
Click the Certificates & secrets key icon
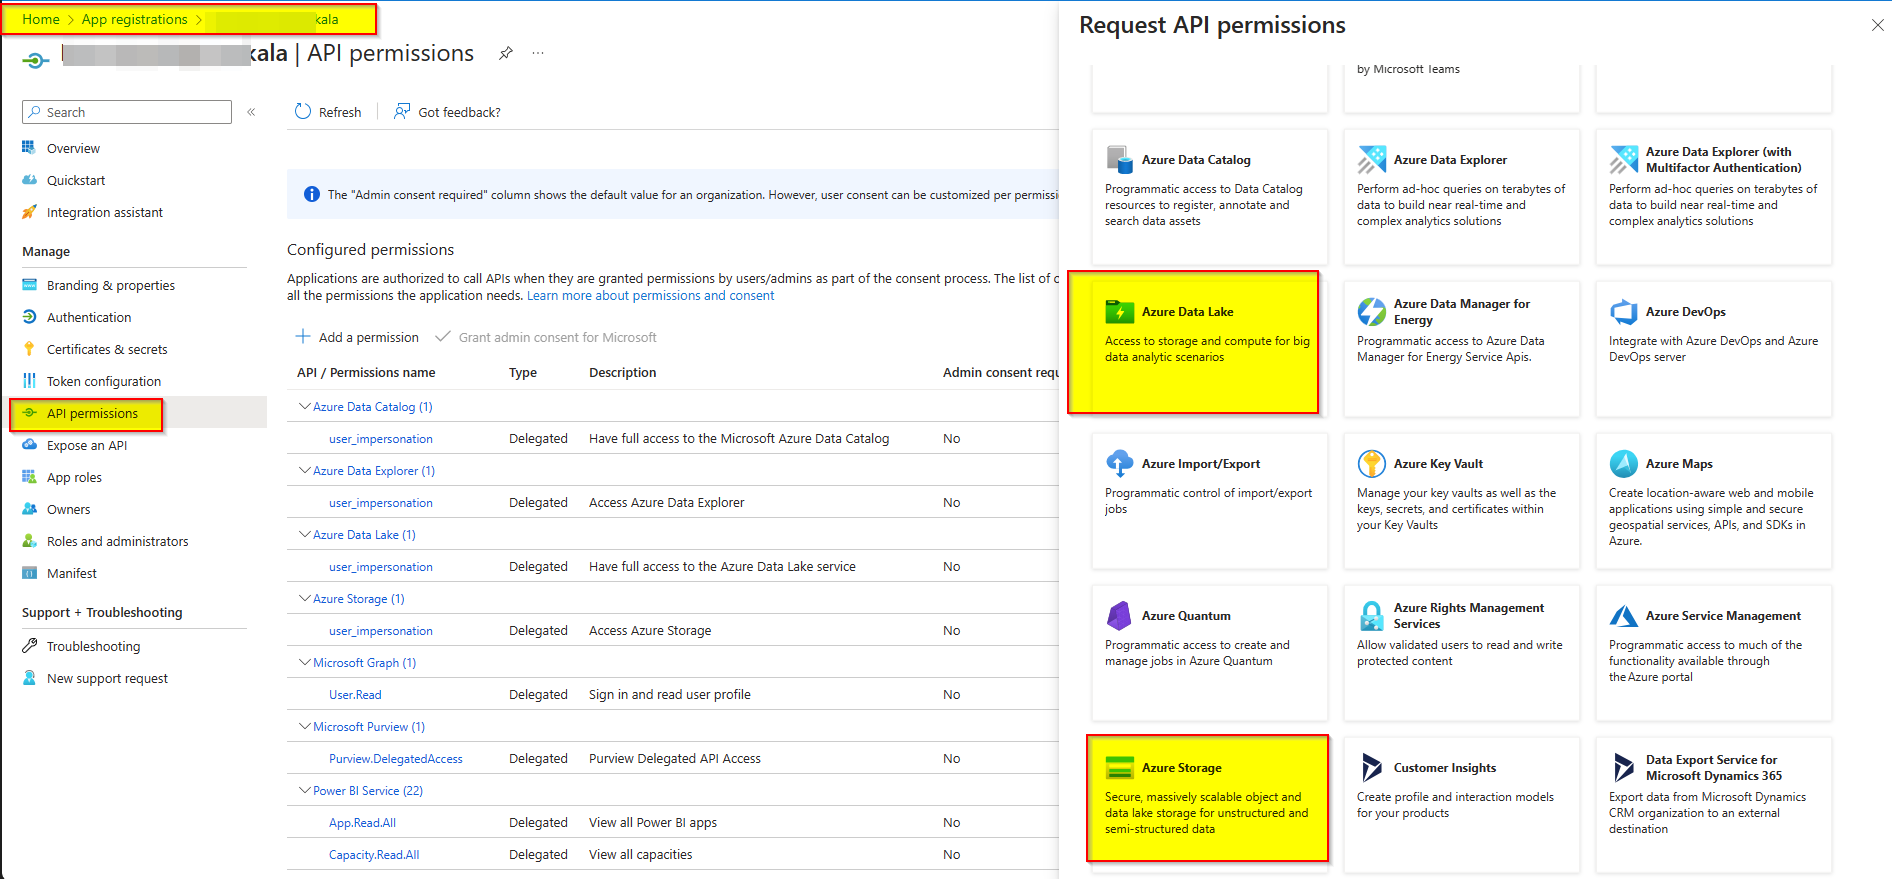[x=29, y=348]
